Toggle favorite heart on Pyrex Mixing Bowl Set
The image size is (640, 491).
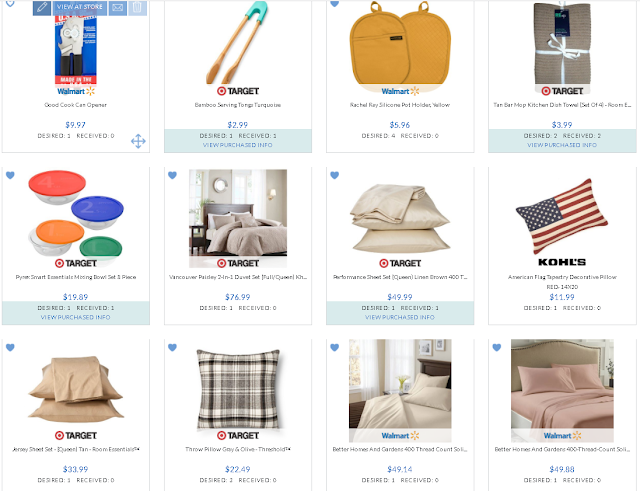pyautogui.click(x=10, y=175)
